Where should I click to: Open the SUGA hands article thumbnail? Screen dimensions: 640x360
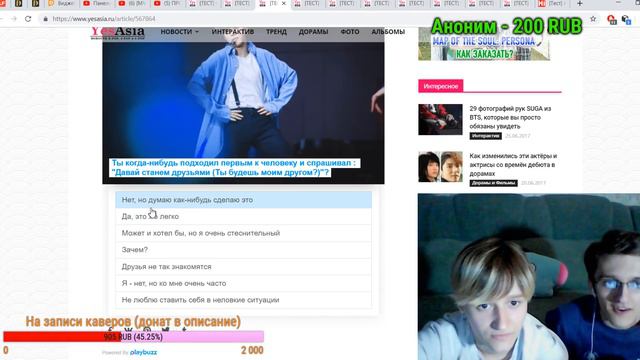click(x=440, y=120)
